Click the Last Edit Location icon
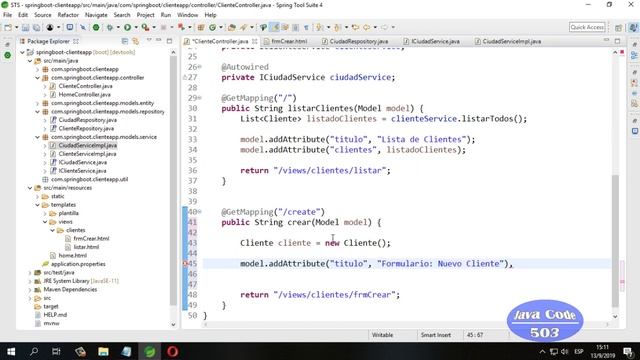Image resolution: width=640 pixels, height=360 pixels. coord(356,27)
